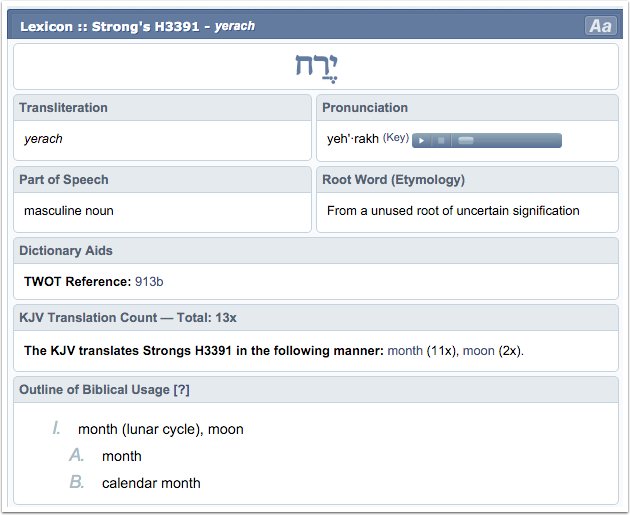Click the 'moon' KJV translation link
The image size is (630, 515).
click(x=478, y=351)
